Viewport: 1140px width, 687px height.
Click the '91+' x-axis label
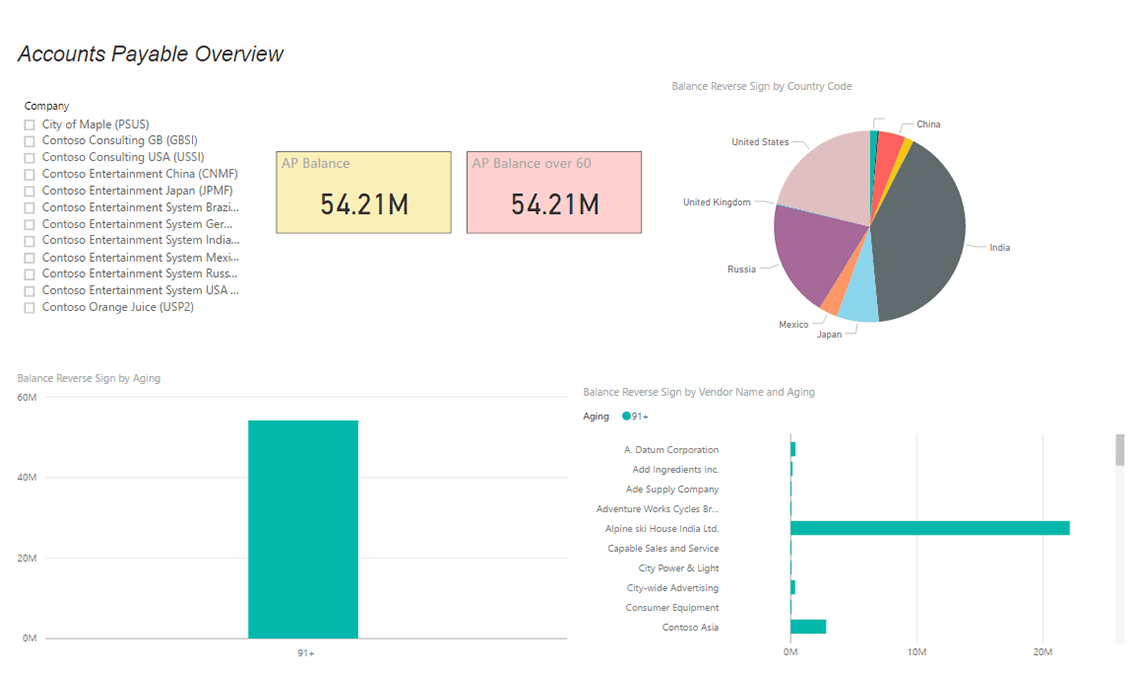[305, 654]
